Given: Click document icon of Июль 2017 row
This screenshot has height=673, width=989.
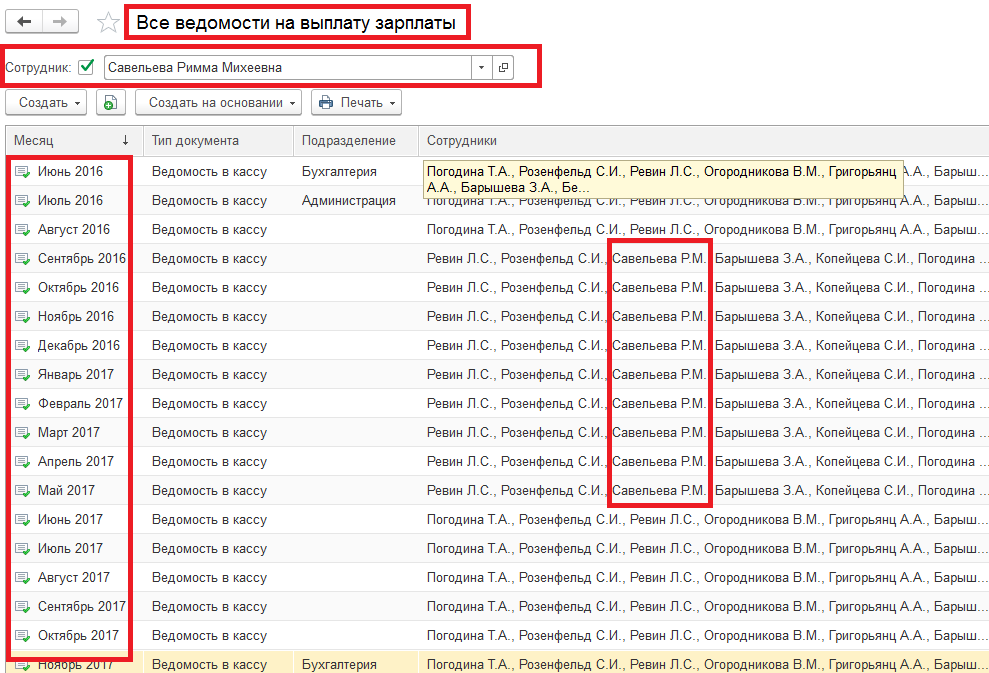Looking at the screenshot, I should 23,549.
